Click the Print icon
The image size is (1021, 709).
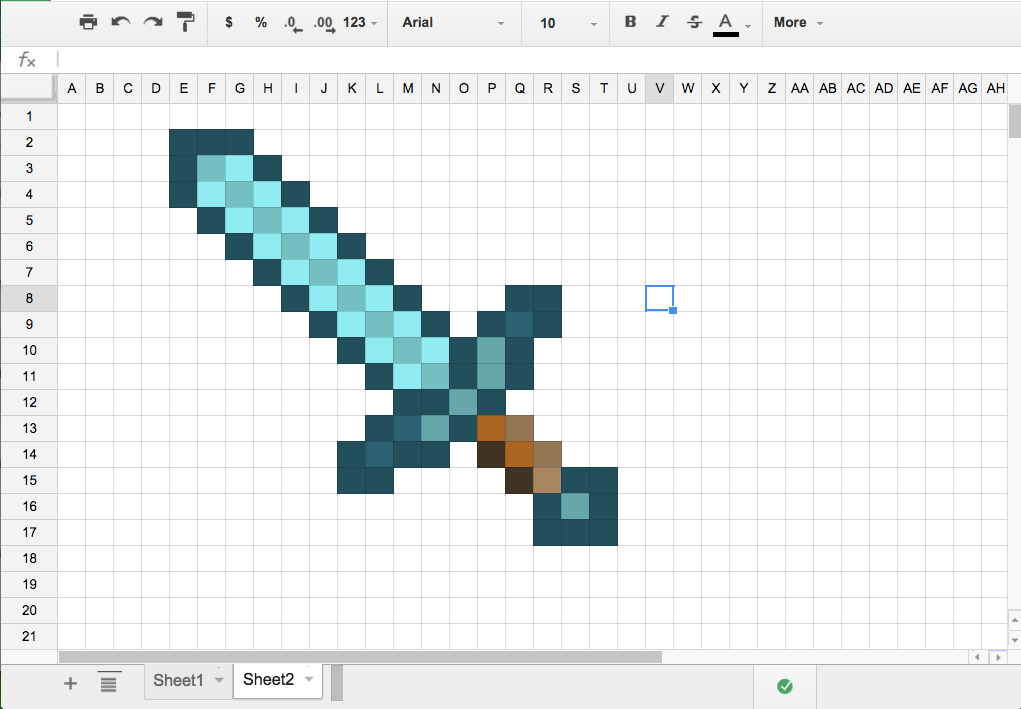point(88,22)
